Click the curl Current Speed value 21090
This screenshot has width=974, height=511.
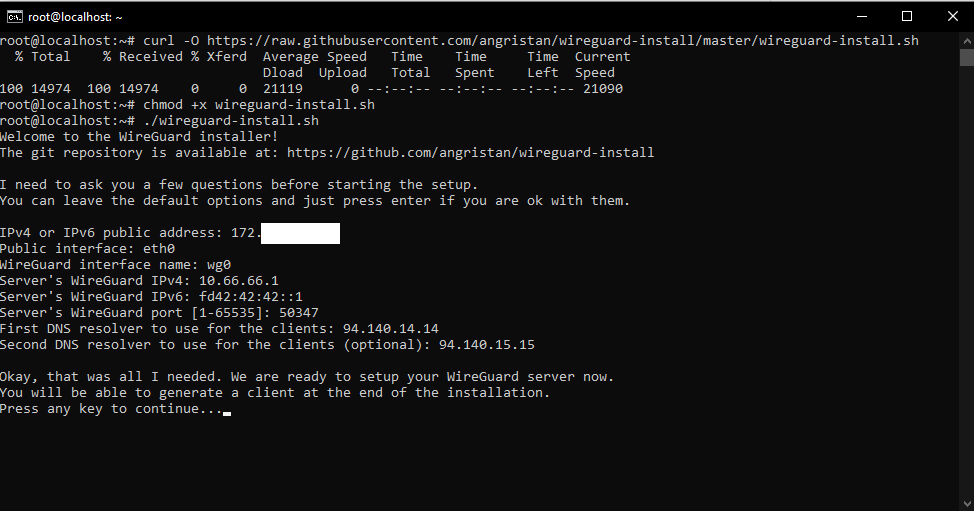point(602,89)
